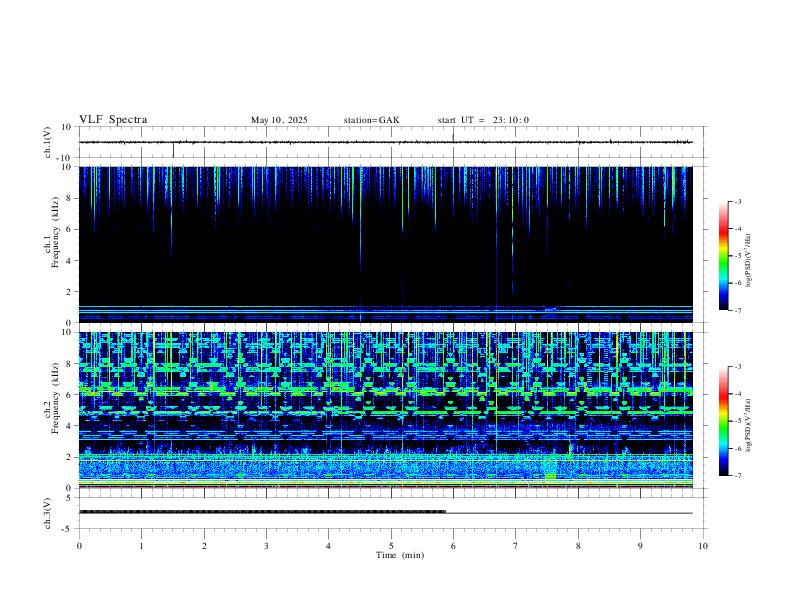This screenshot has width=792, height=612.
Task: Click the ch.3 waveform trace
Action: pos(385,513)
